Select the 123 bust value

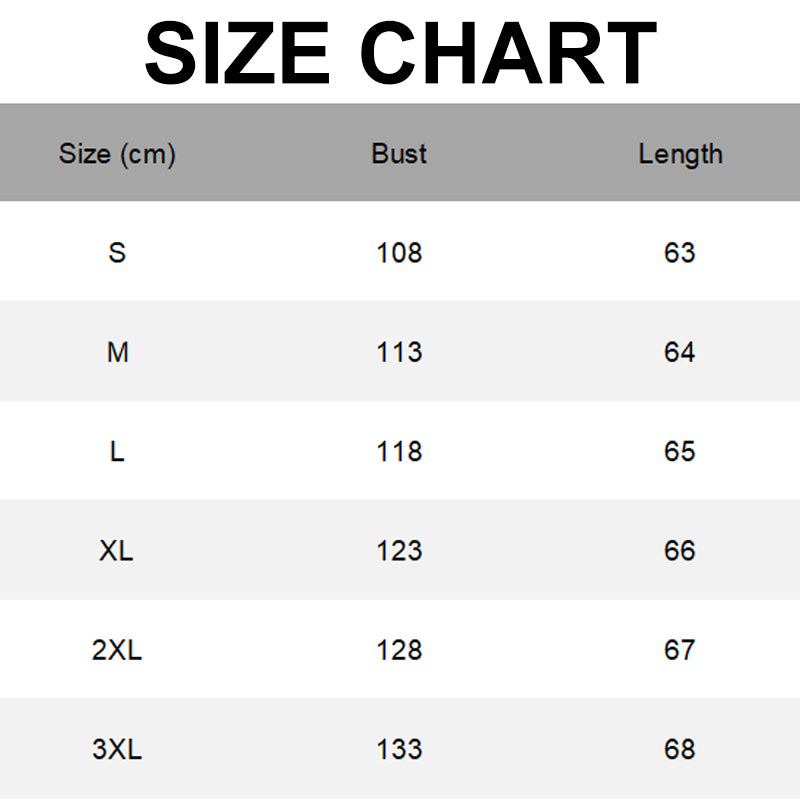pyautogui.click(x=399, y=550)
